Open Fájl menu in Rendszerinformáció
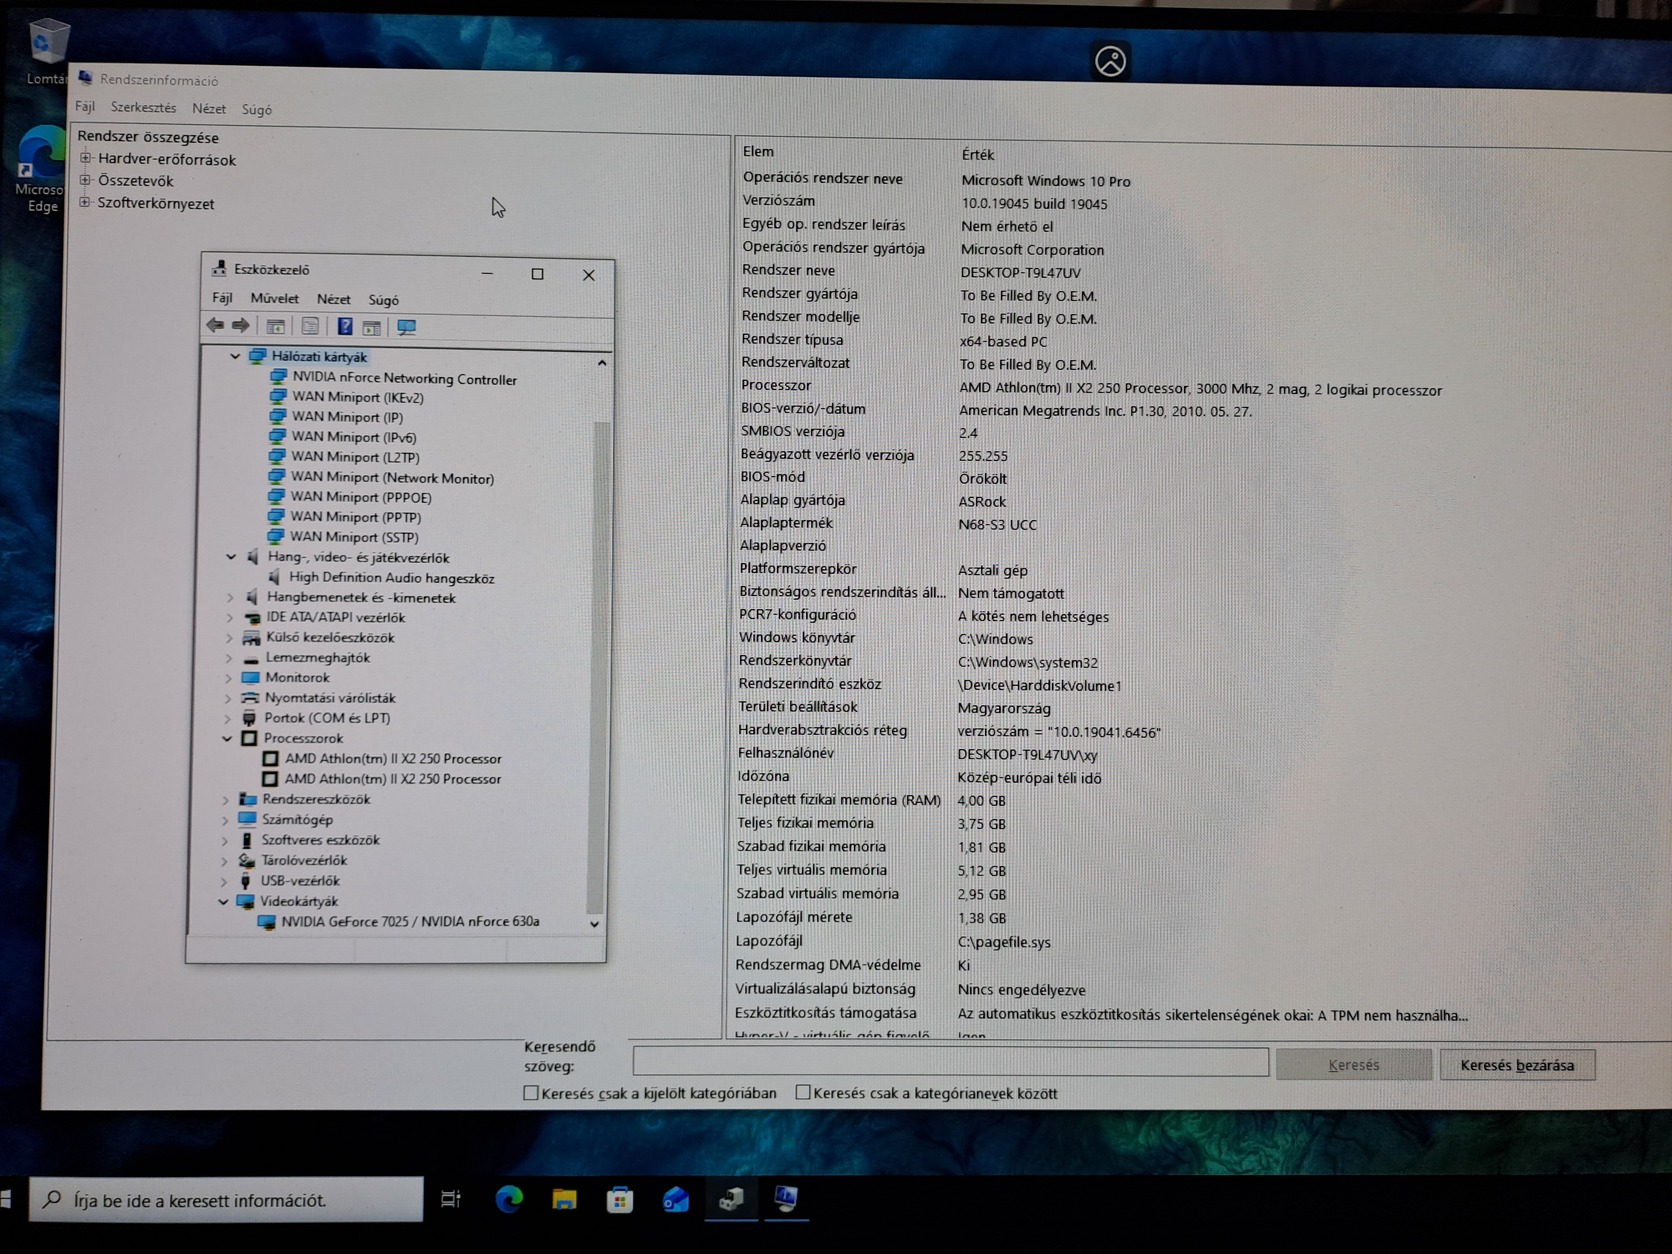1672x1254 pixels. coord(85,107)
